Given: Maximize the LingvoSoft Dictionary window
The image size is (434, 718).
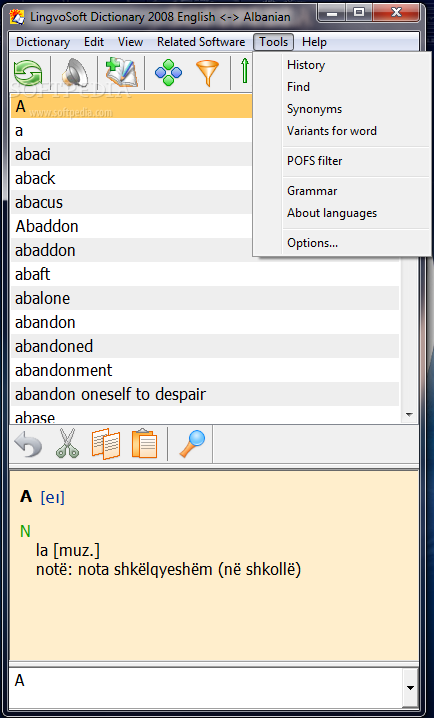Looking at the screenshot, I should (360, 13).
